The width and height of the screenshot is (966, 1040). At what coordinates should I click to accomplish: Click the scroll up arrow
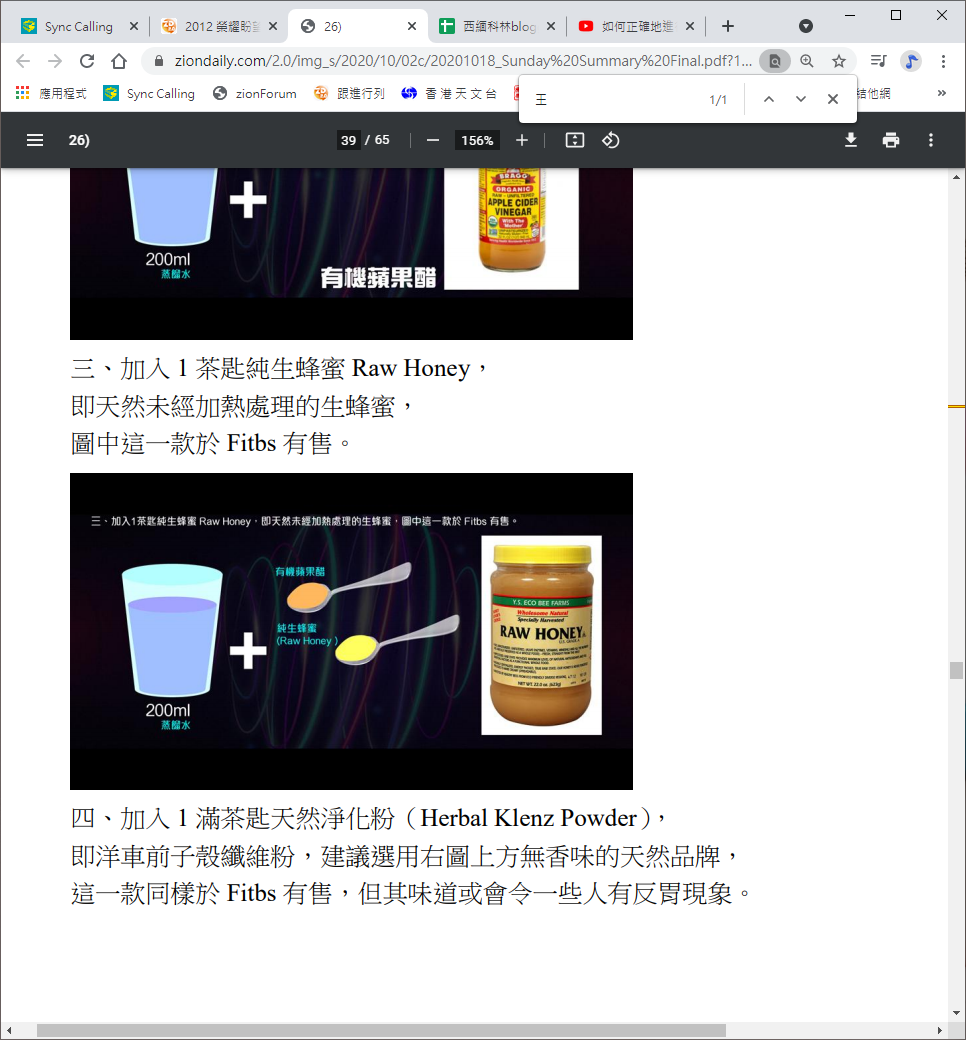[956, 176]
